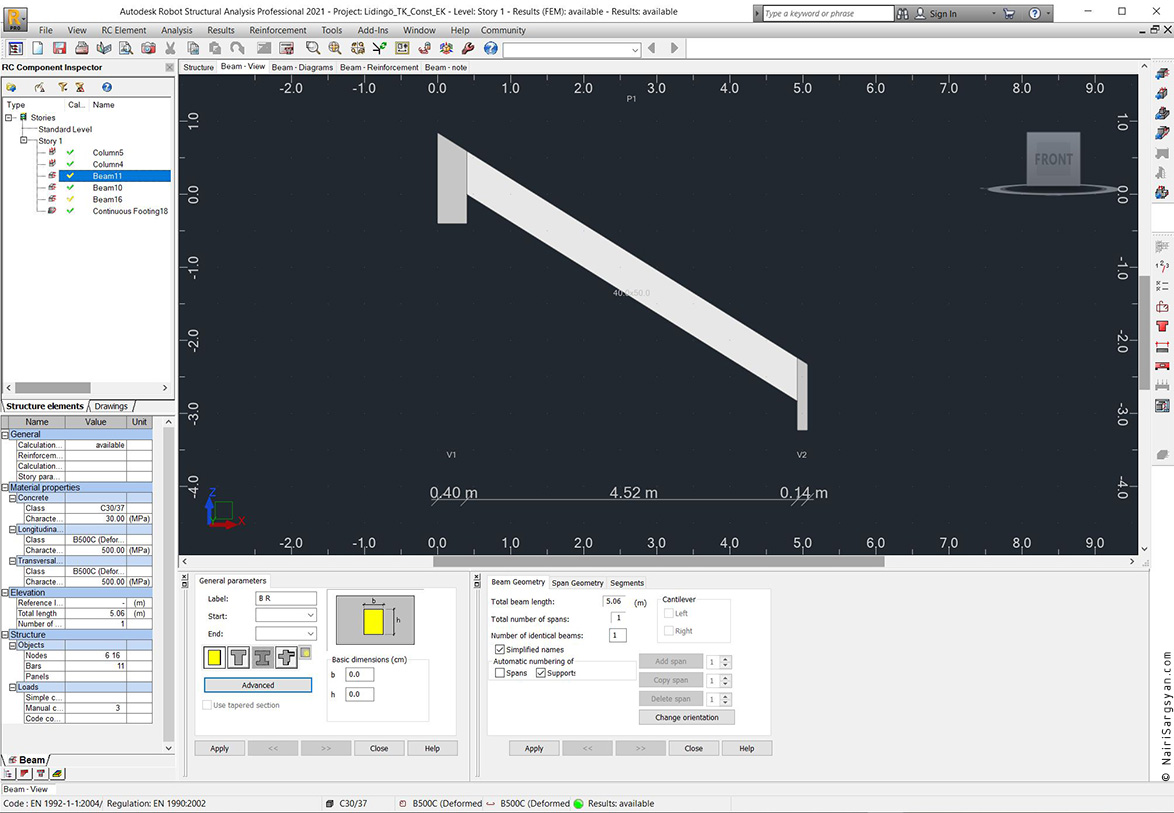This screenshot has height=813, width=1174.
Task: Click the Zoom window magnifier icon
Action: (313, 48)
